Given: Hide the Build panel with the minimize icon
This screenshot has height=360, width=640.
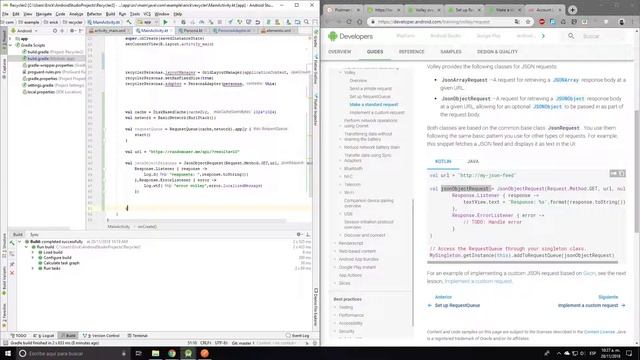Looking at the screenshot, I should pyautogui.click(x=308, y=234).
